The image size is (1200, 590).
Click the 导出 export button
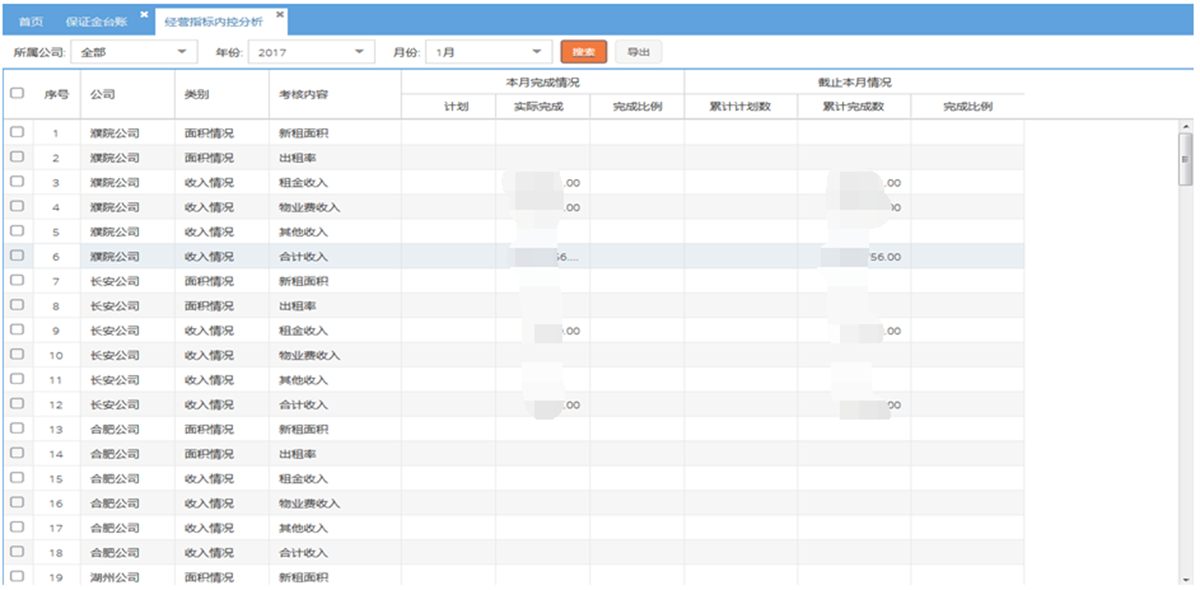[x=638, y=52]
